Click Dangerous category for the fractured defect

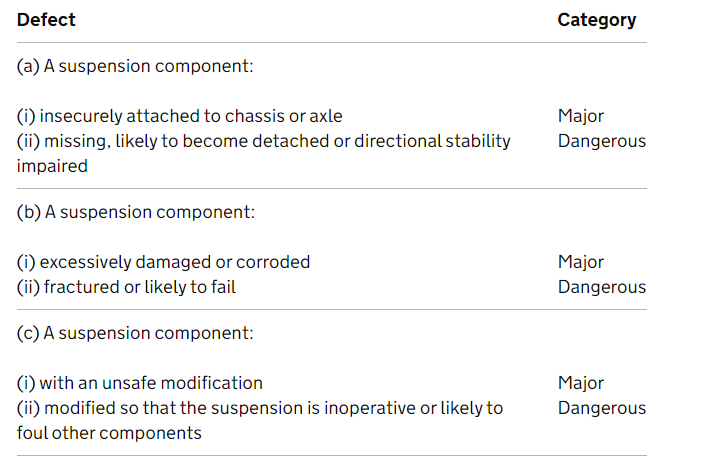point(601,287)
